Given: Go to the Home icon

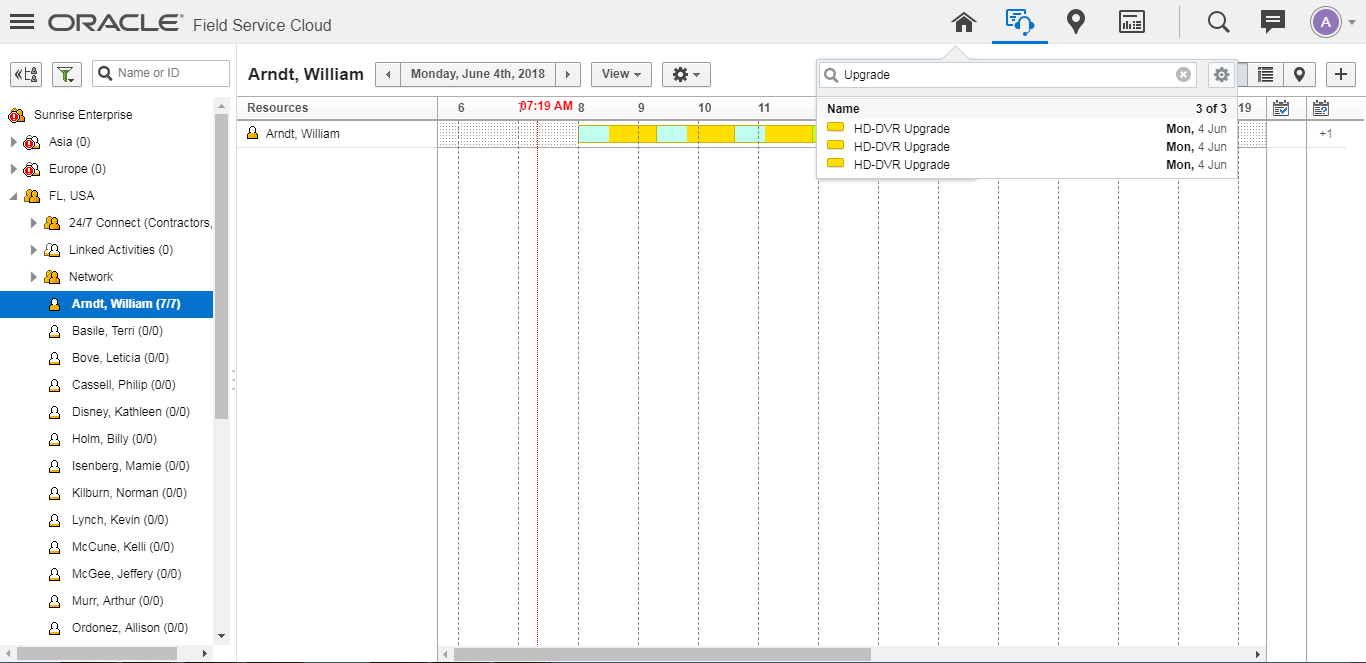Looking at the screenshot, I should click(x=963, y=22).
